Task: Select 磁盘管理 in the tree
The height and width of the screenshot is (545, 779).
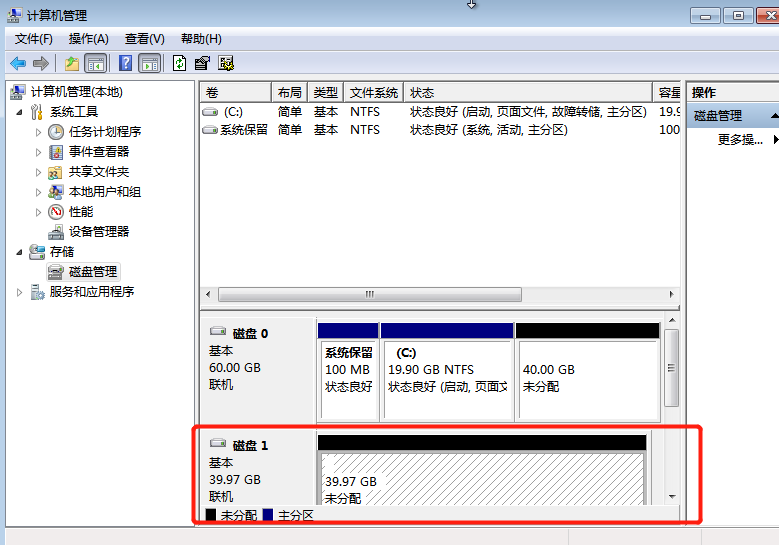Action: tap(93, 272)
